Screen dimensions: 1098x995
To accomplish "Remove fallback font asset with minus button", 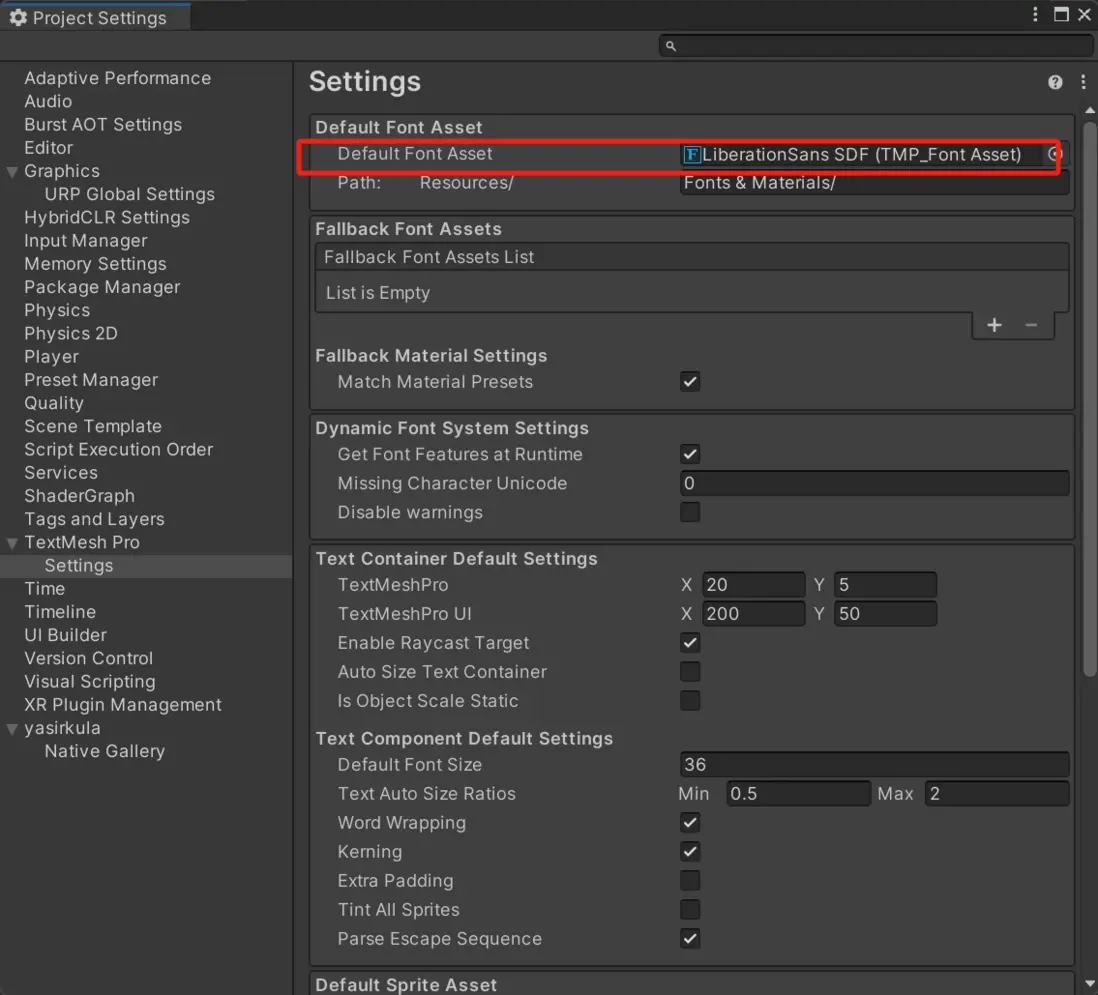I will pyautogui.click(x=1031, y=325).
